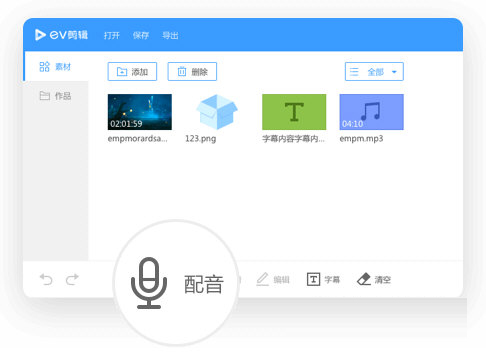Click the empm.mp3 file name
Viewport: 486px width, 363px height.
[361, 139]
